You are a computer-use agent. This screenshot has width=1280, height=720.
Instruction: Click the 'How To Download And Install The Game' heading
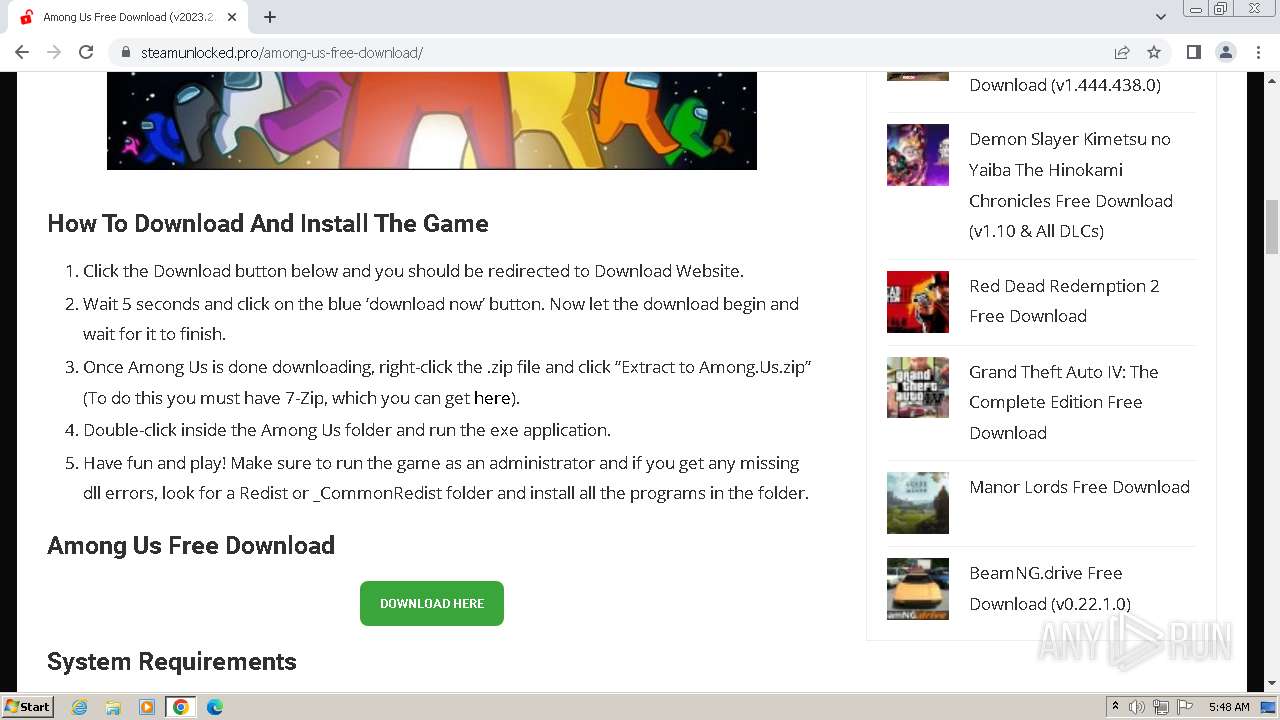[x=268, y=223]
